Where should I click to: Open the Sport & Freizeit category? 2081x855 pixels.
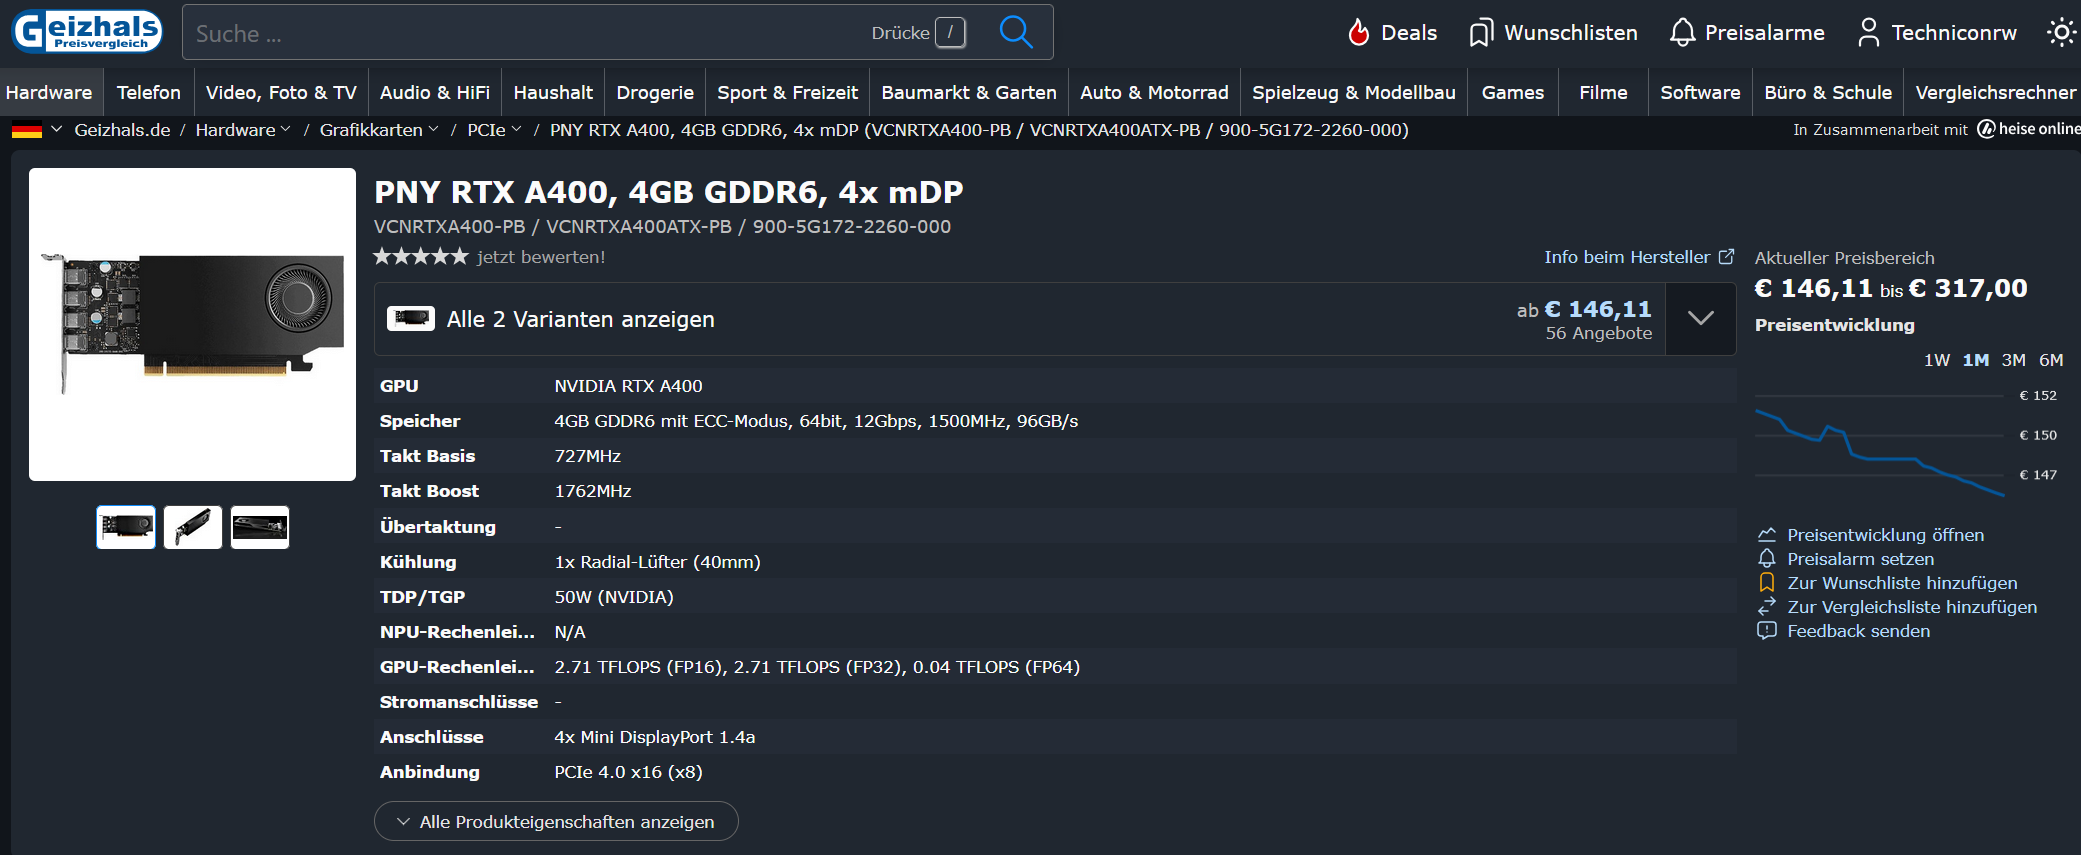coord(788,92)
